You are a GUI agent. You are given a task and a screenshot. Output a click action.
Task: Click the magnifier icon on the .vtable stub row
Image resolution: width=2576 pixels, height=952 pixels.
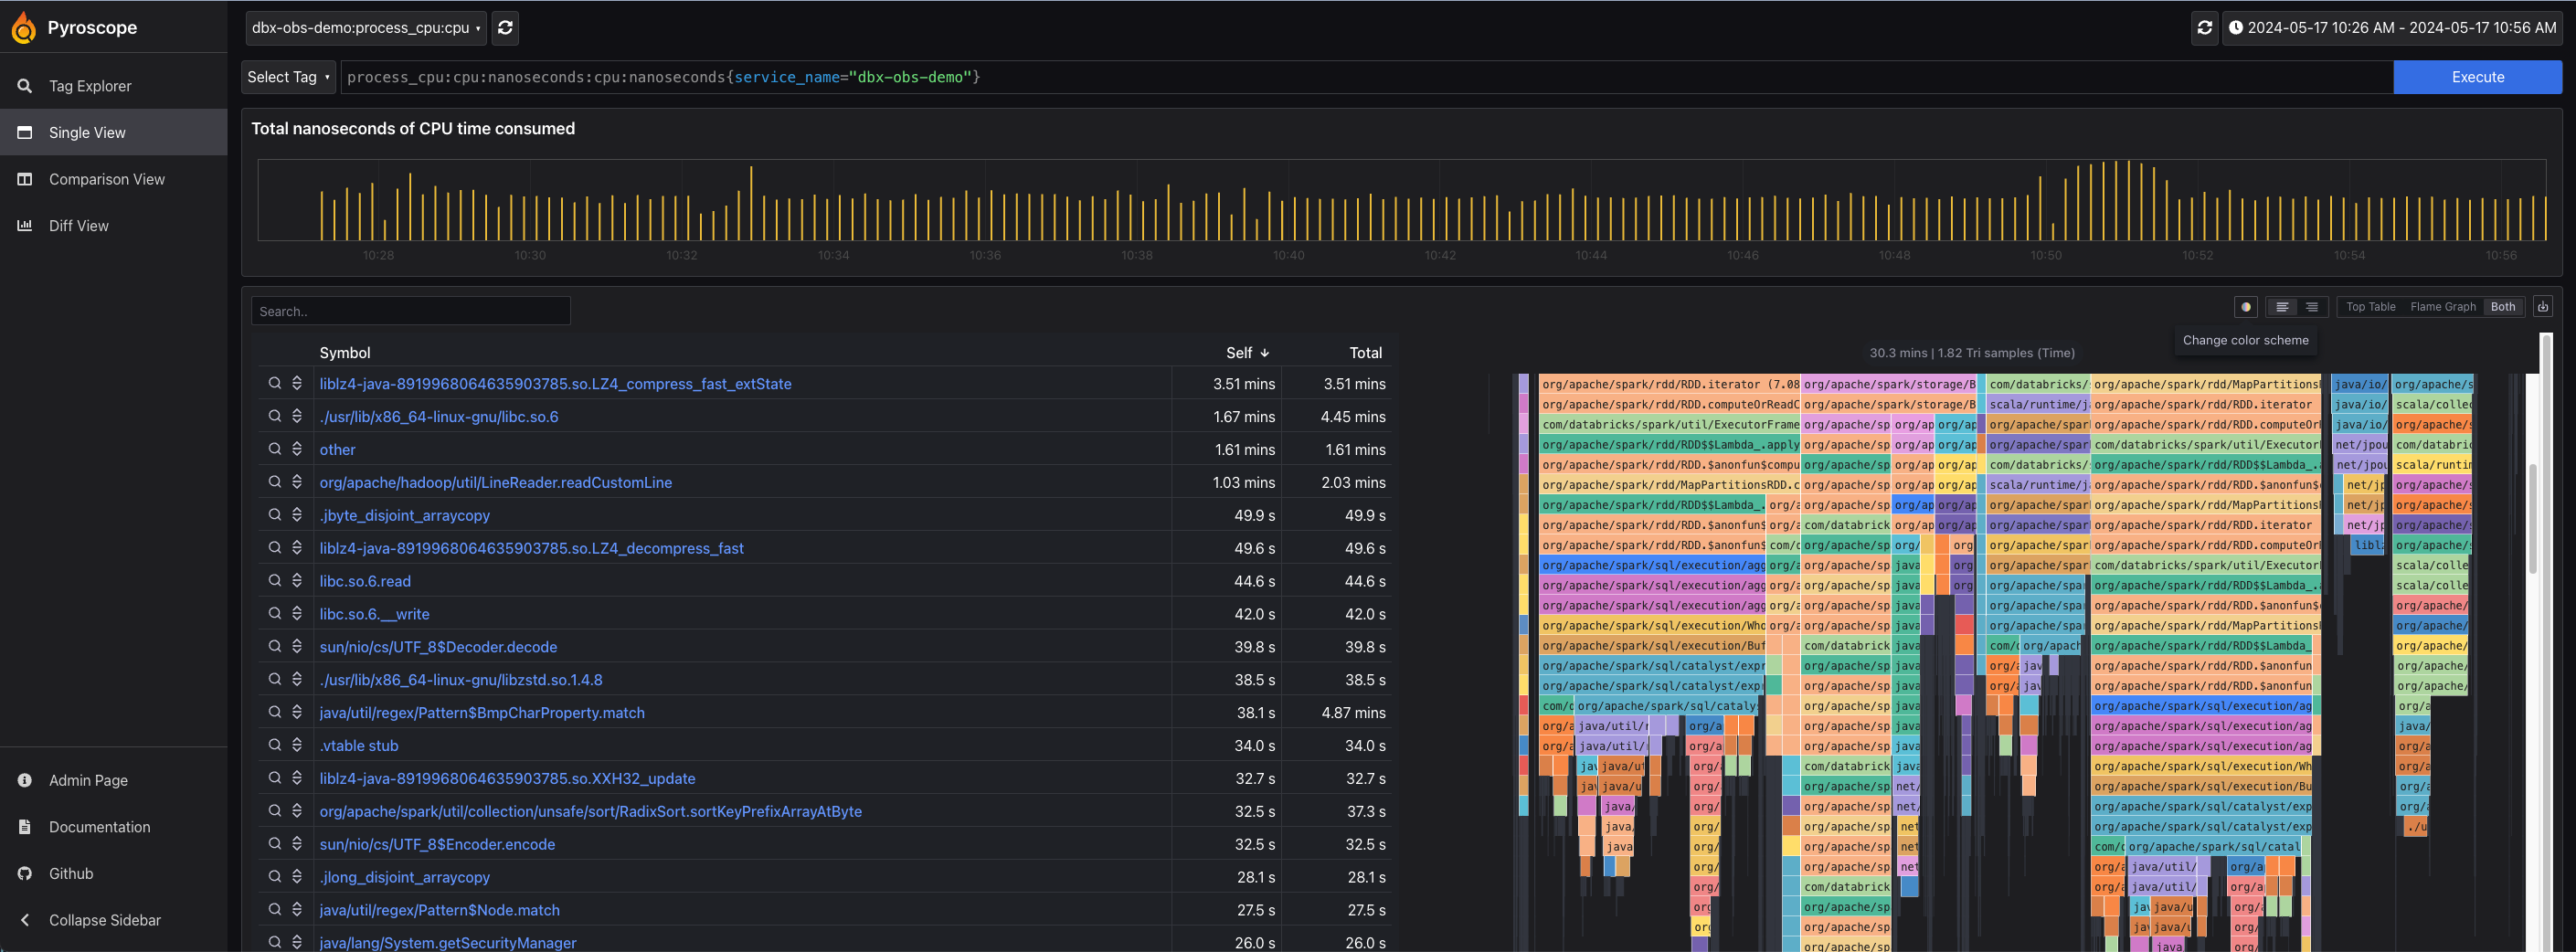pos(274,746)
